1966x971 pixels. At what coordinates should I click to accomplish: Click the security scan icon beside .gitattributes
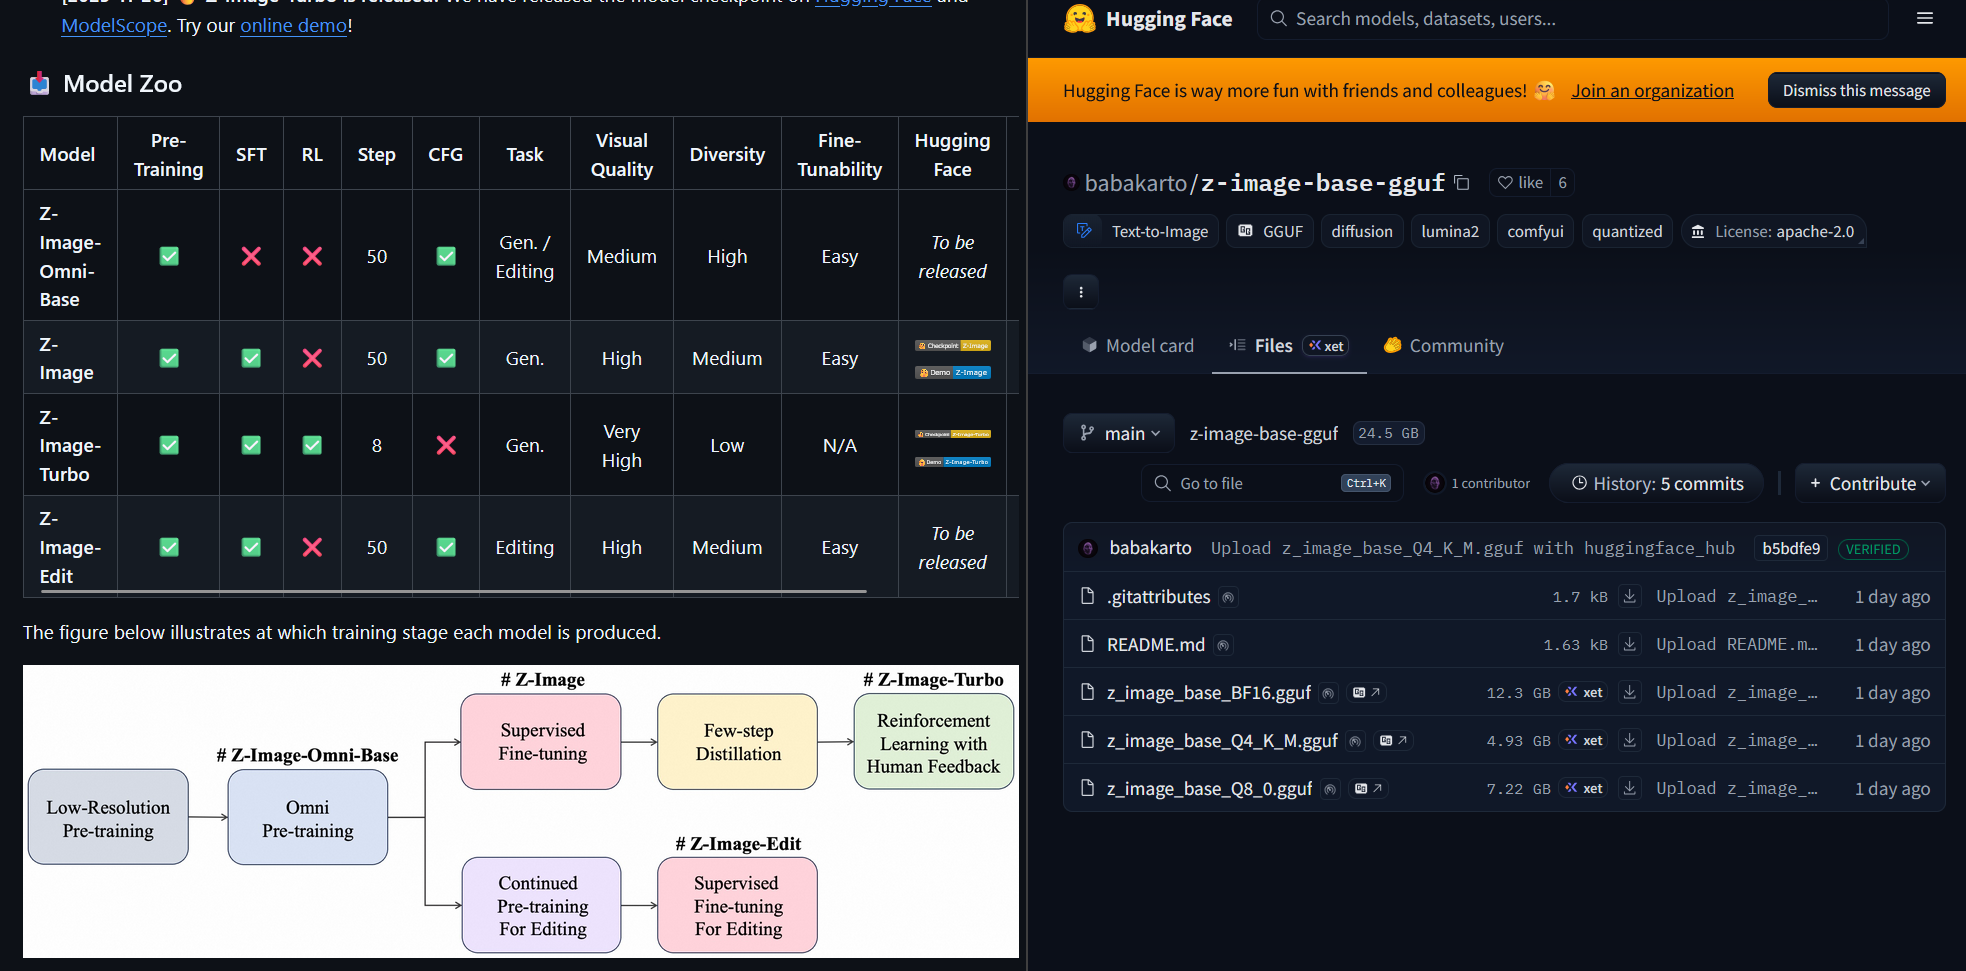pos(1228,597)
